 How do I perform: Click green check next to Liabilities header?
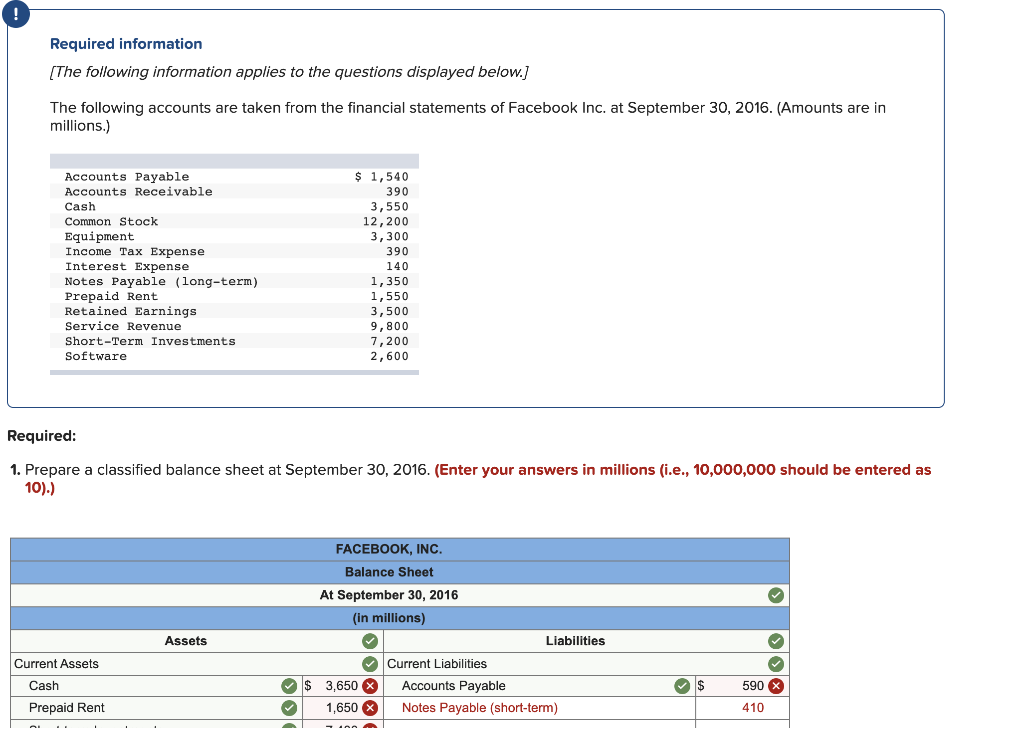click(776, 641)
